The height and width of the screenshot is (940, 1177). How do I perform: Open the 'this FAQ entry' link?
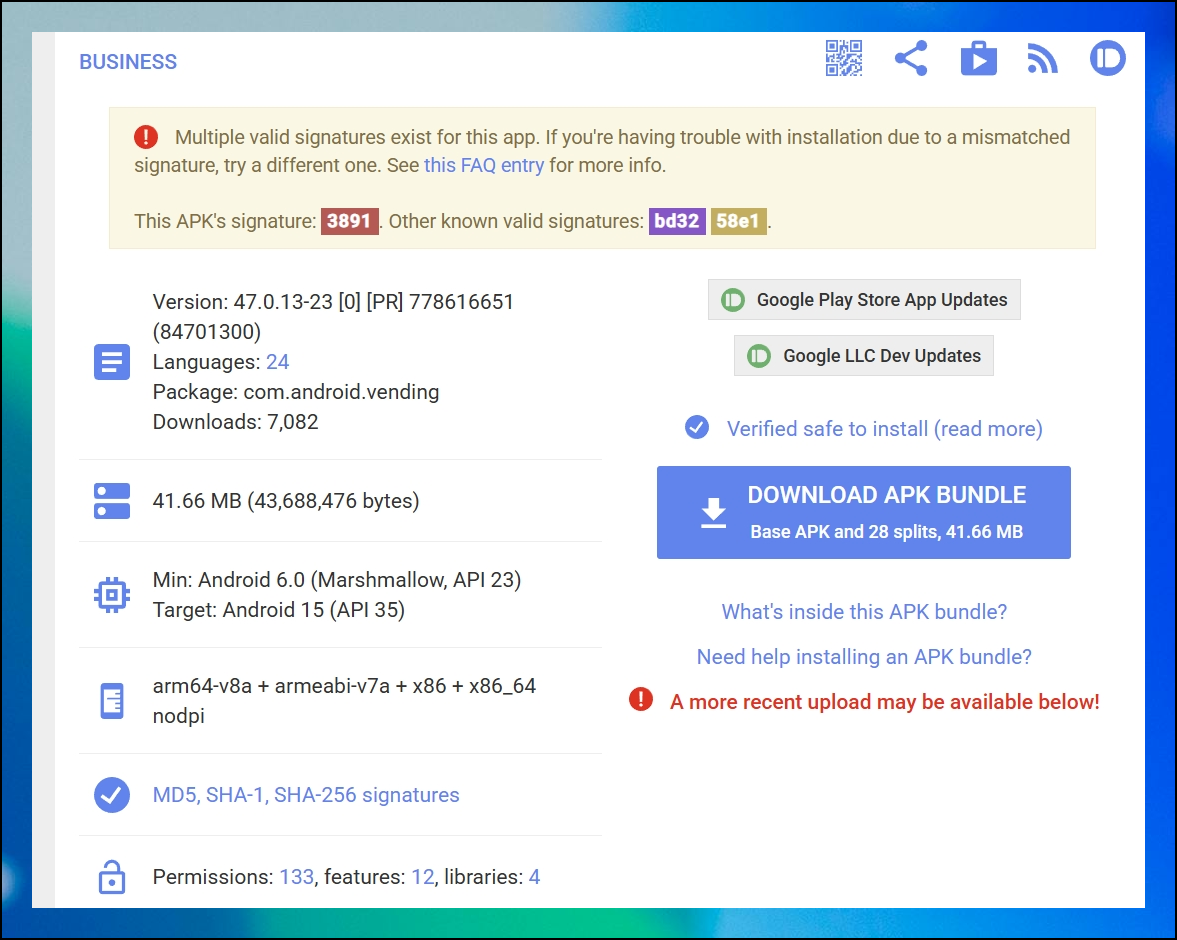click(484, 165)
